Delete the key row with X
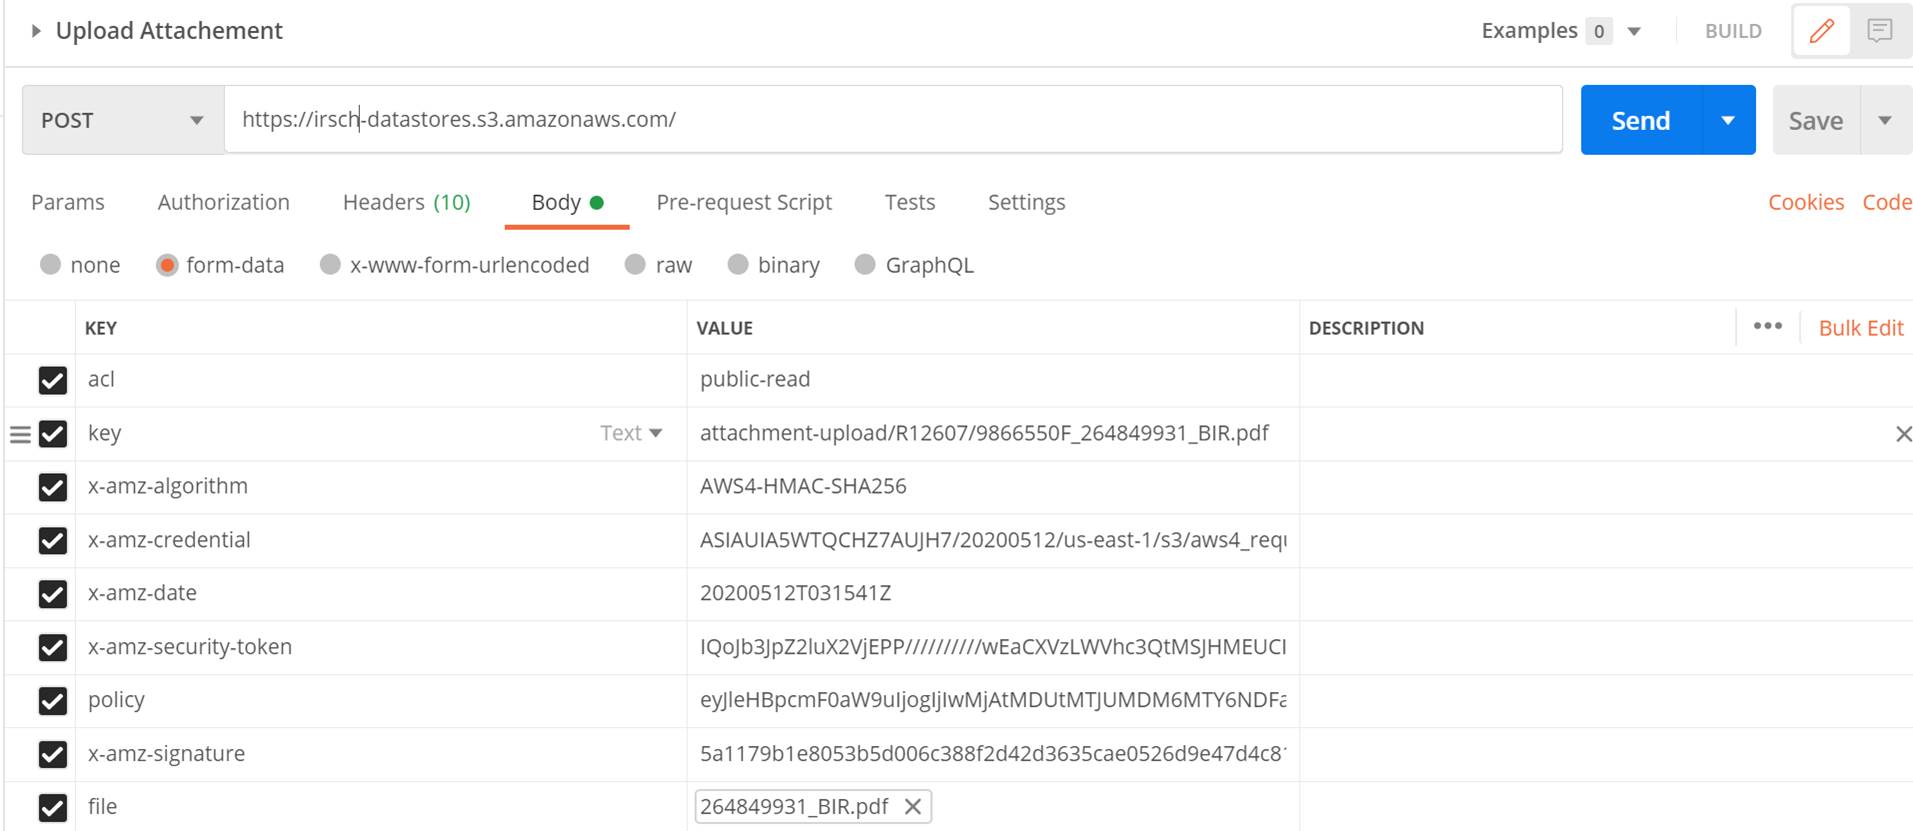Viewport: 1913px width, 831px height. pyautogui.click(x=1903, y=434)
